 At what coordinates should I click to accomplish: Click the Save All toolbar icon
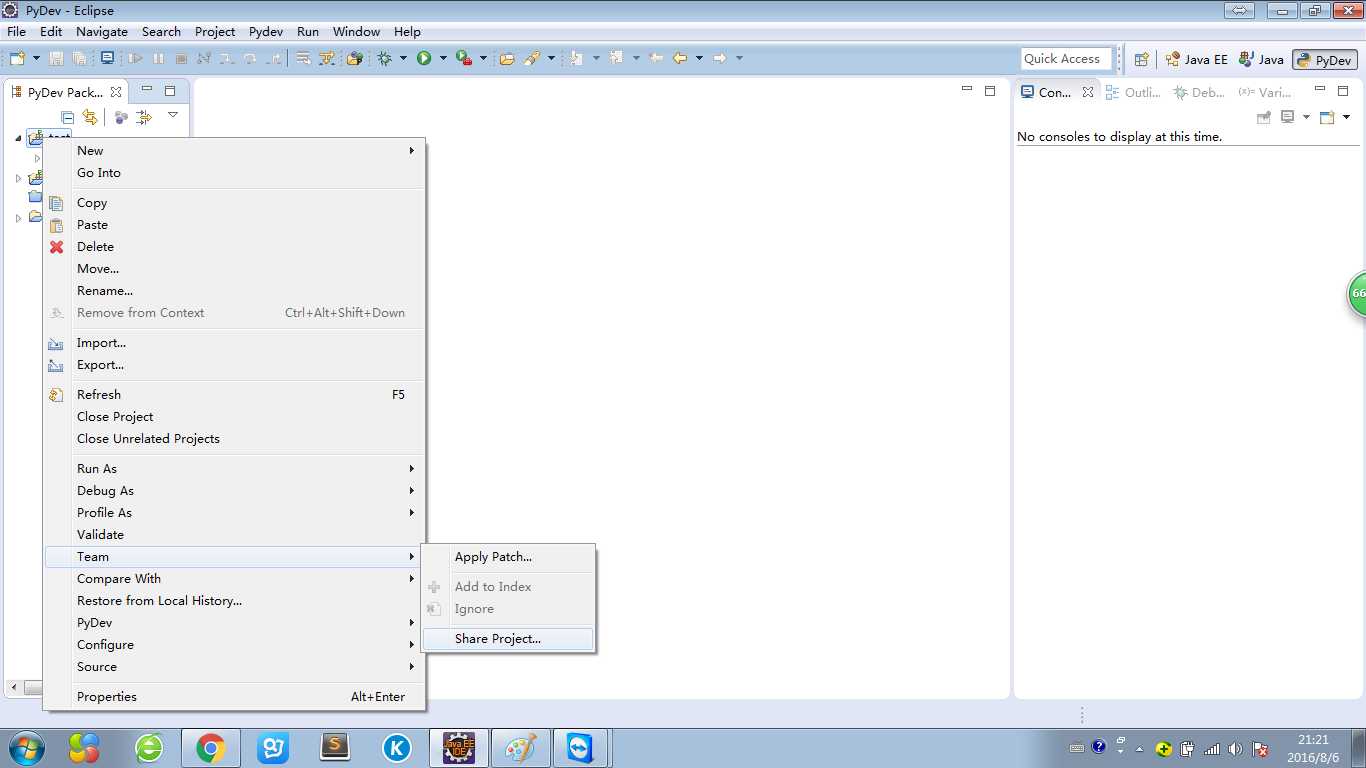[79, 59]
